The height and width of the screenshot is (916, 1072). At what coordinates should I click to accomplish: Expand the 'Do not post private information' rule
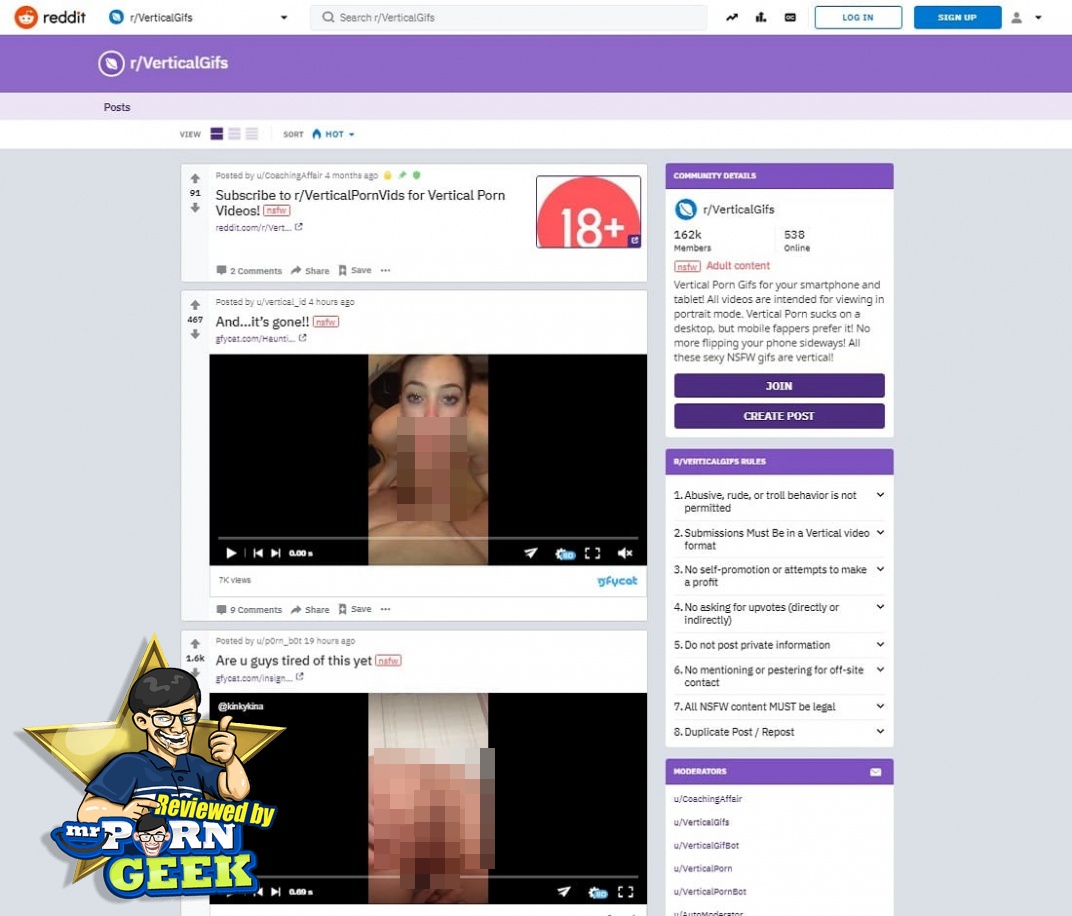(x=880, y=645)
